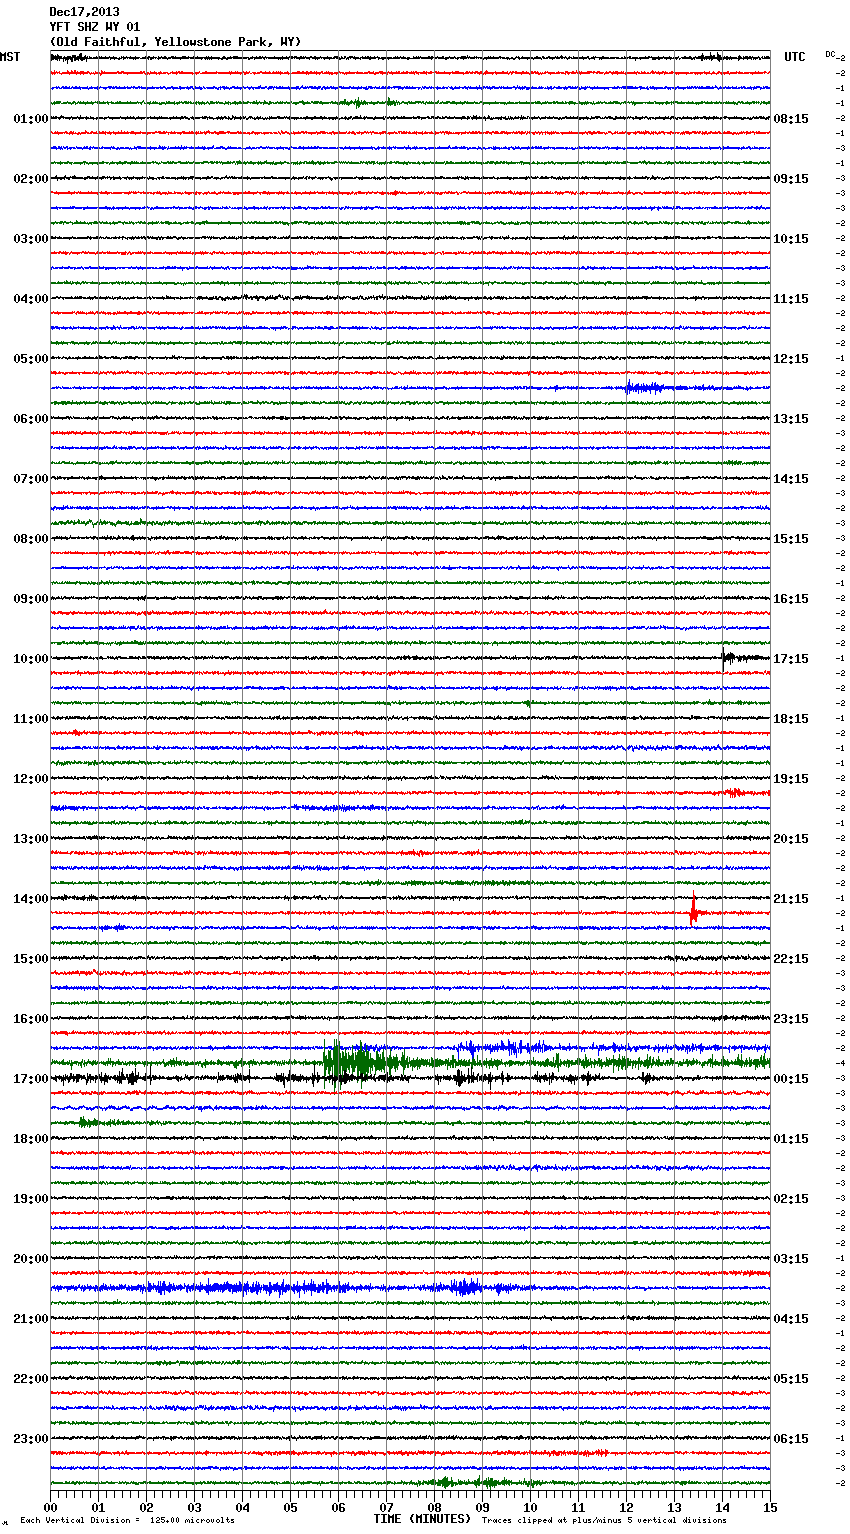Click the UTC column header
This screenshot has width=850, height=1534.
pyautogui.click(x=795, y=57)
